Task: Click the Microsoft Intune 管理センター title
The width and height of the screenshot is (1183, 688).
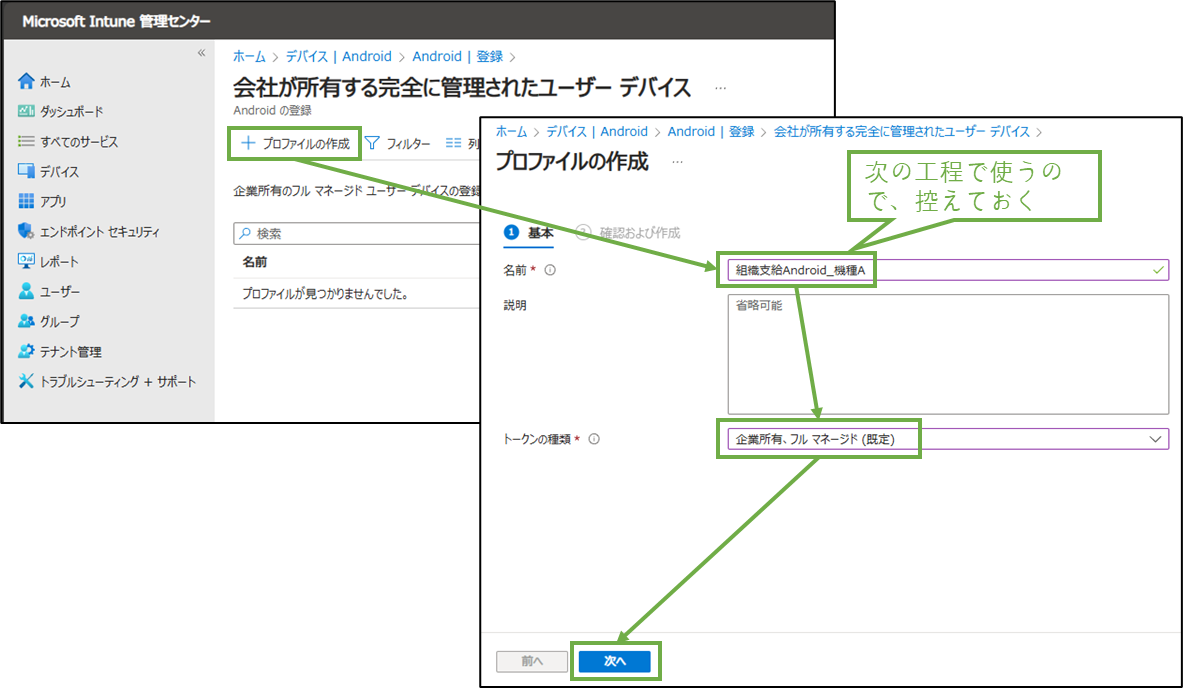Action: pyautogui.click(x=116, y=21)
